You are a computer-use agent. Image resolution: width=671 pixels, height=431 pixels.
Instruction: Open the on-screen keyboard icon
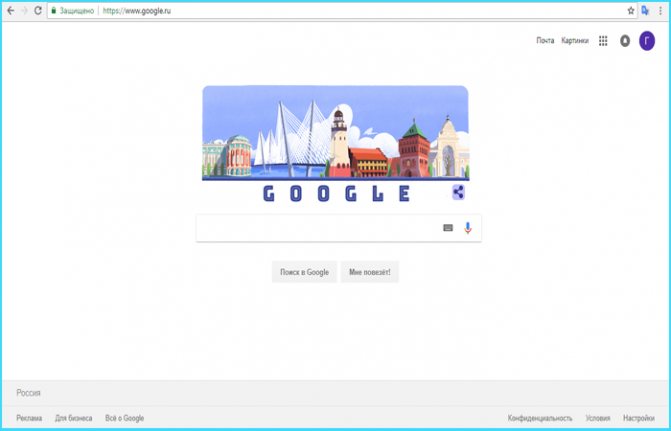pos(448,228)
